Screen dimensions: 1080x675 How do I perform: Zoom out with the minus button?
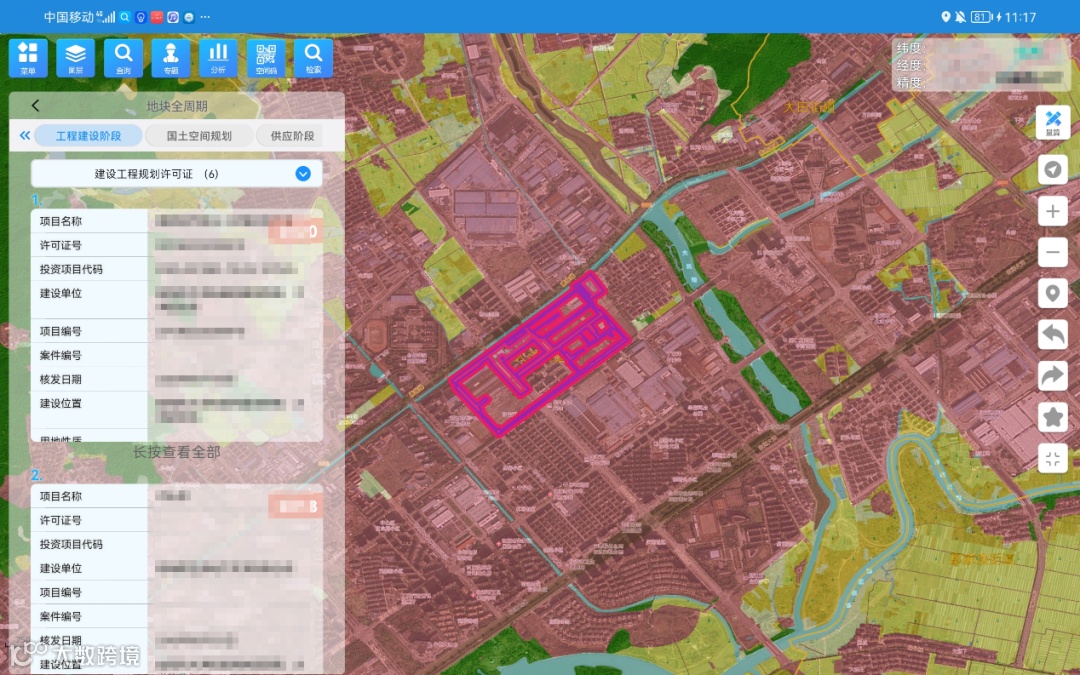point(1052,253)
